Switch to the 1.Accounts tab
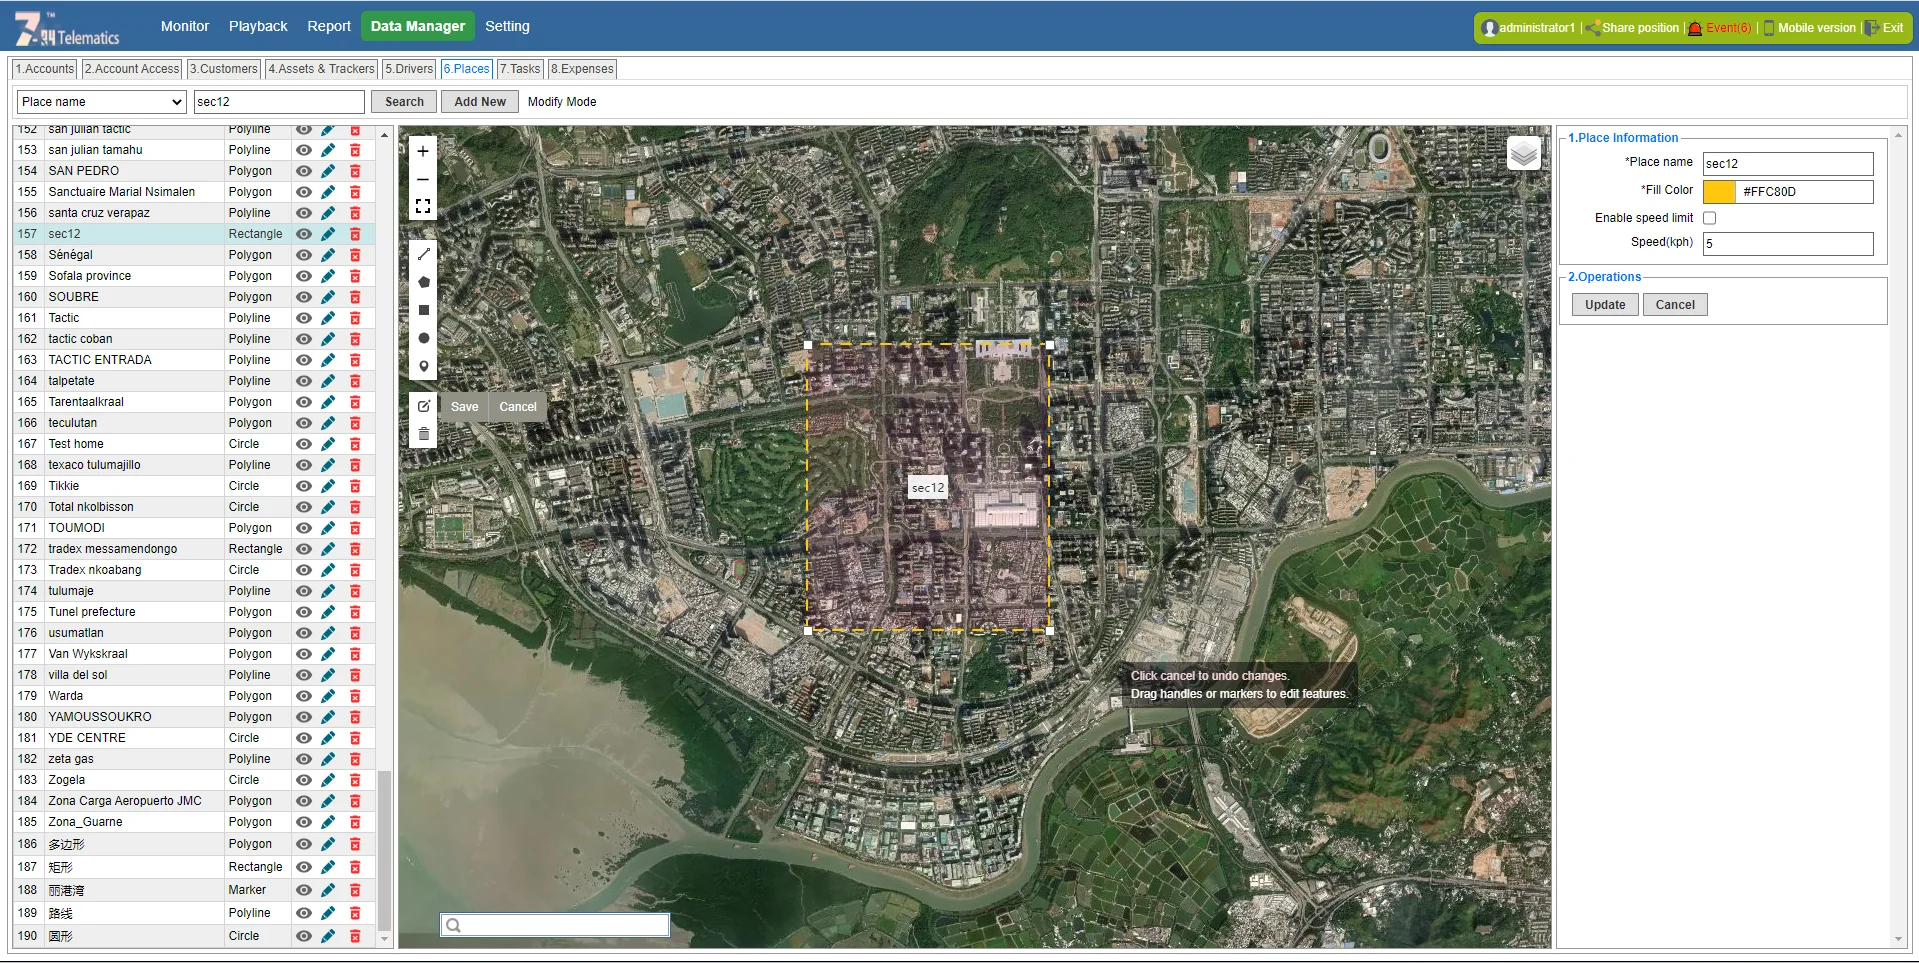Viewport: 1919px width, 963px height. point(45,69)
